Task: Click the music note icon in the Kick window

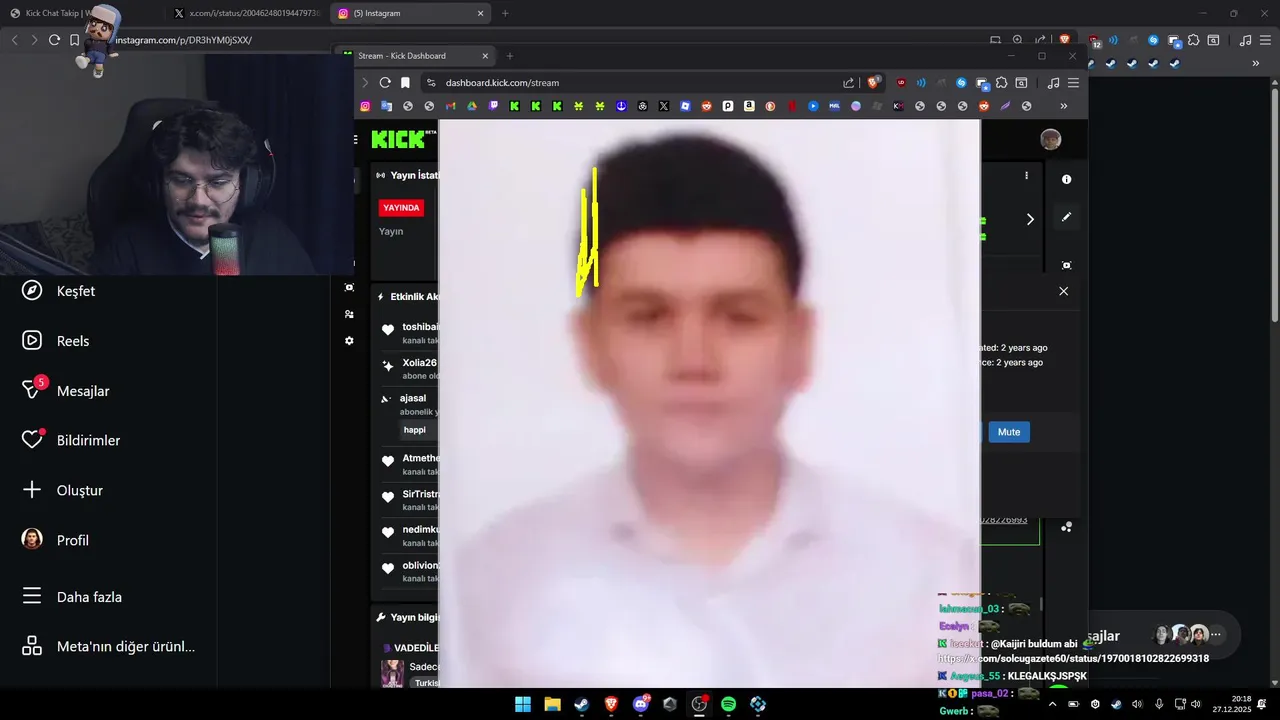Action: (1053, 83)
